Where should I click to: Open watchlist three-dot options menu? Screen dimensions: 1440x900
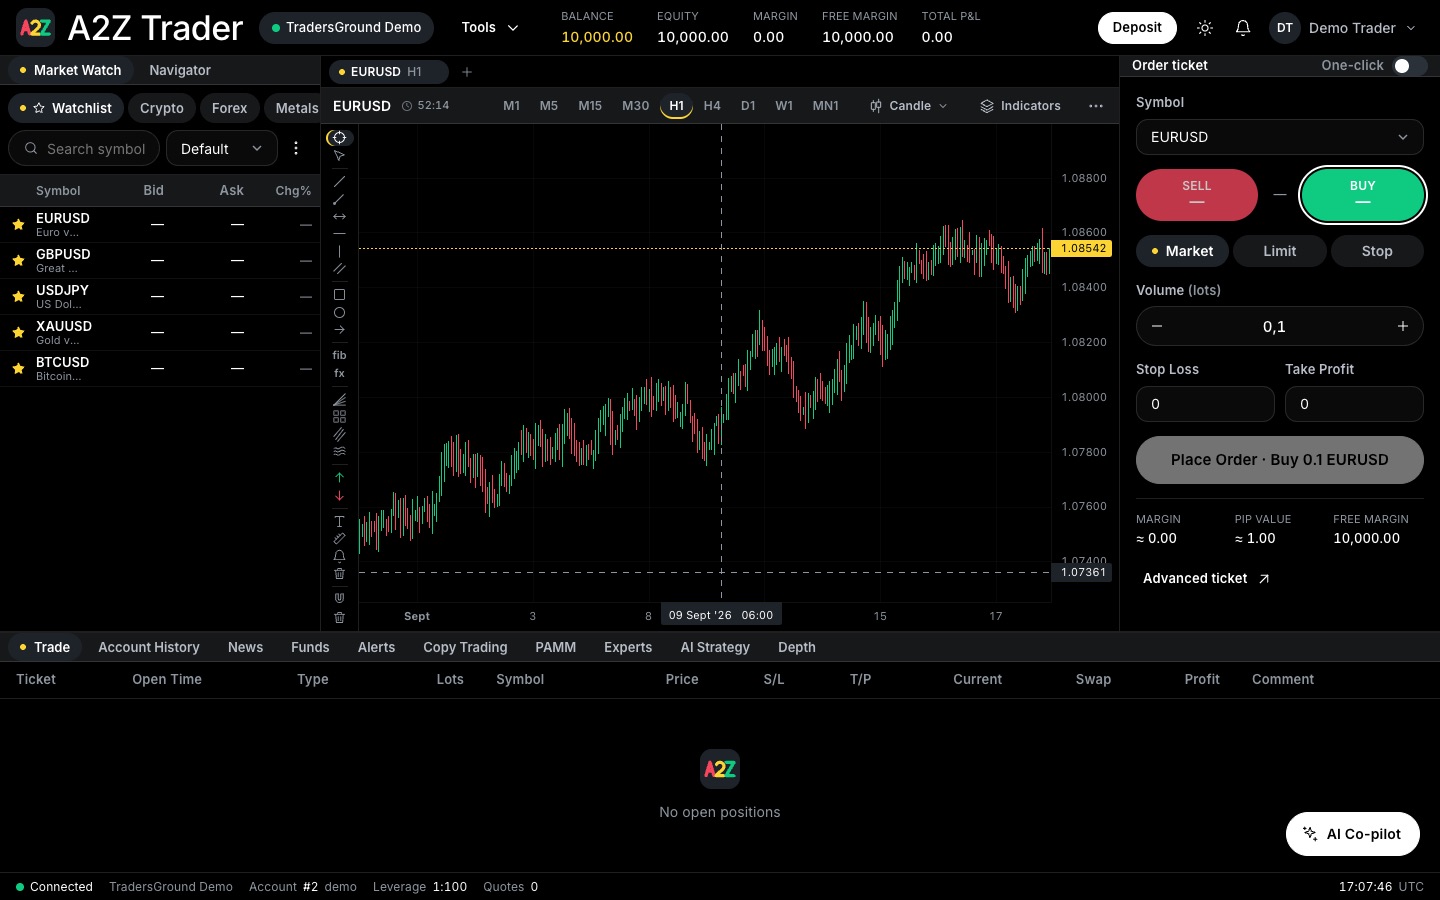click(x=296, y=148)
